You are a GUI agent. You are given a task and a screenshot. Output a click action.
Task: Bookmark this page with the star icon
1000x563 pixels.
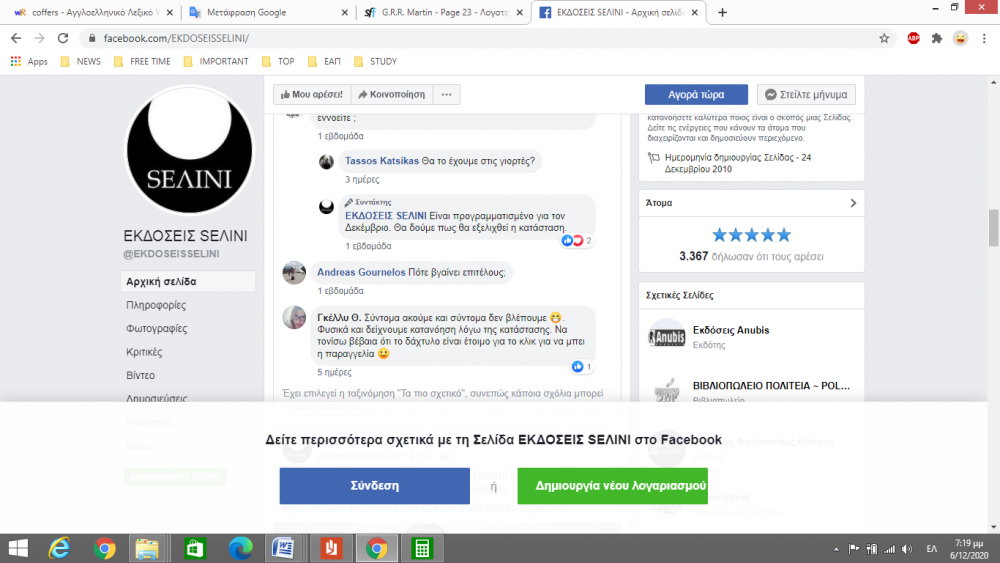click(884, 38)
